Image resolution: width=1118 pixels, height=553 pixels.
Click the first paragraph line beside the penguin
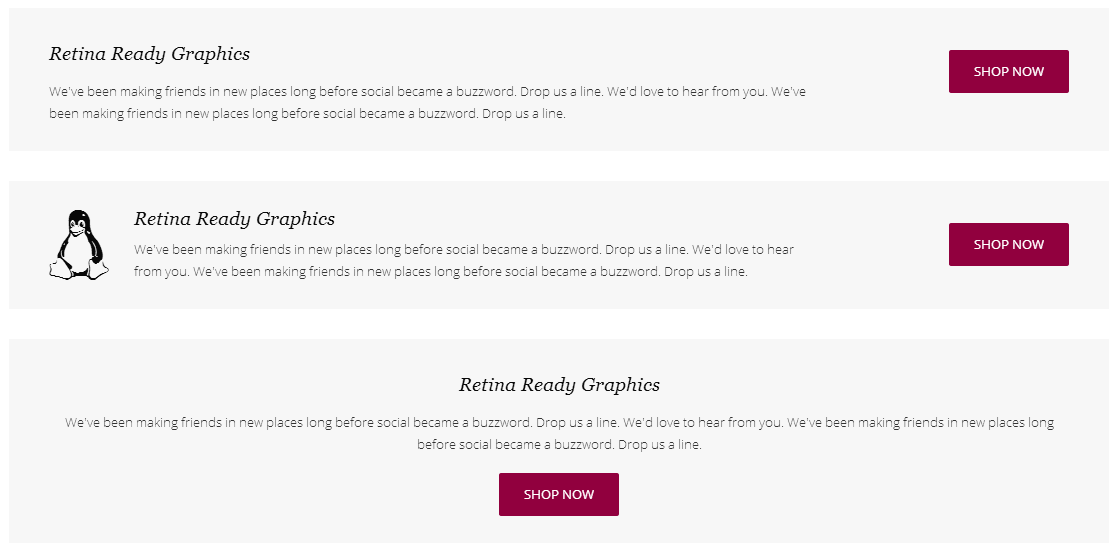[463, 249]
